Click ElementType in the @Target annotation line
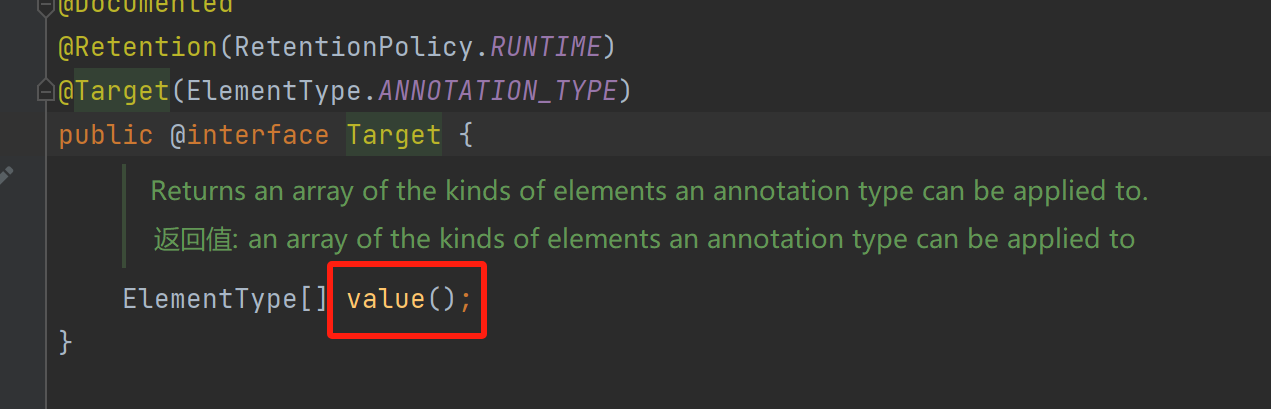The image size is (1271, 409). click(x=275, y=91)
